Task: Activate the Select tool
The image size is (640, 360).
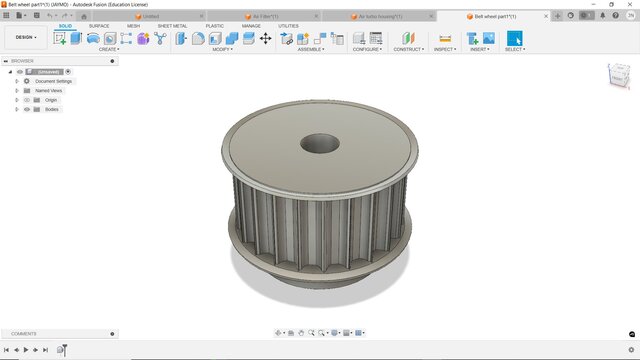Action: (x=515, y=38)
